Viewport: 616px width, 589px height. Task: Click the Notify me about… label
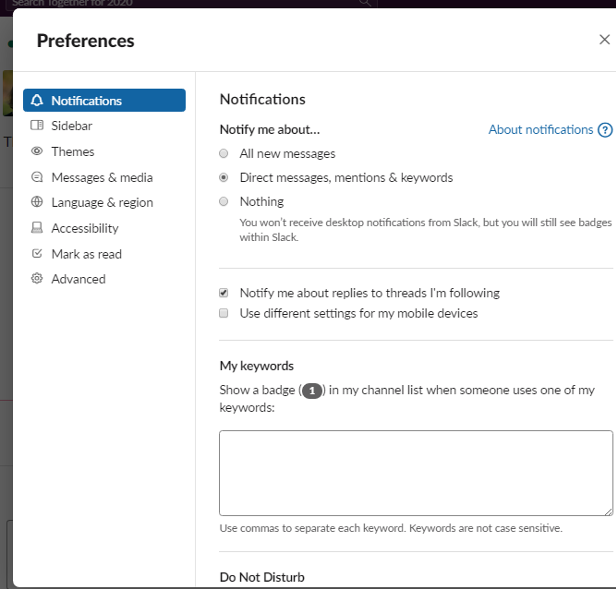click(x=270, y=130)
